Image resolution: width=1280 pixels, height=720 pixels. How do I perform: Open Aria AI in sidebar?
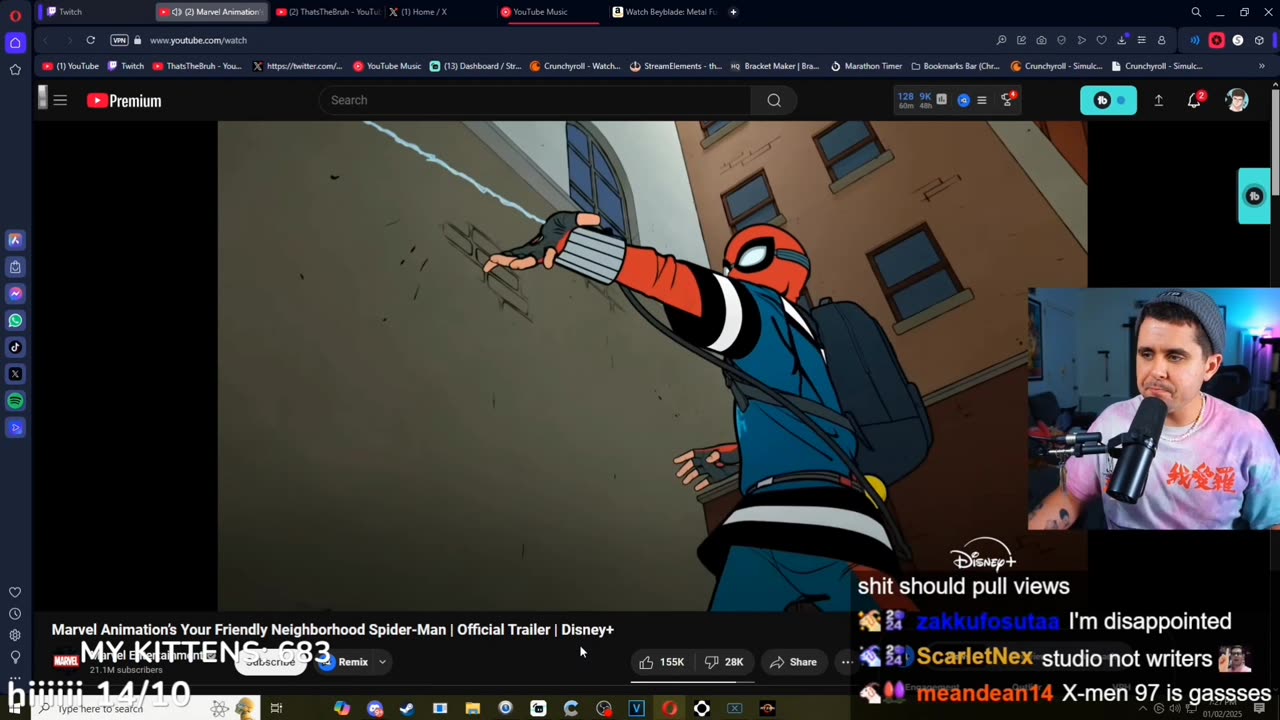(x=15, y=240)
